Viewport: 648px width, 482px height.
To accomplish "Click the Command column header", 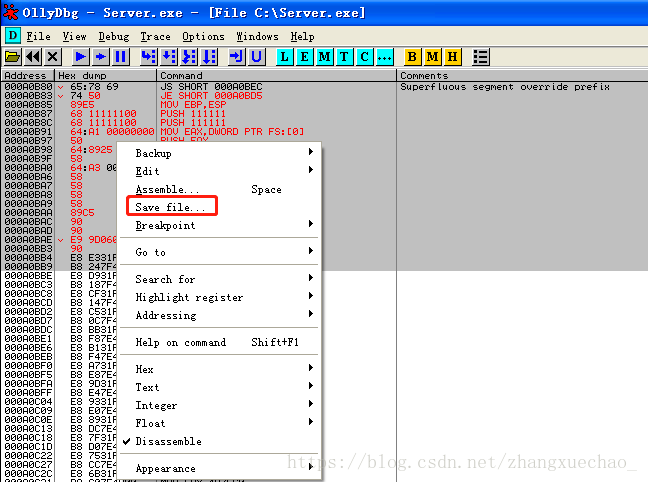I will (x=276, y=76).
